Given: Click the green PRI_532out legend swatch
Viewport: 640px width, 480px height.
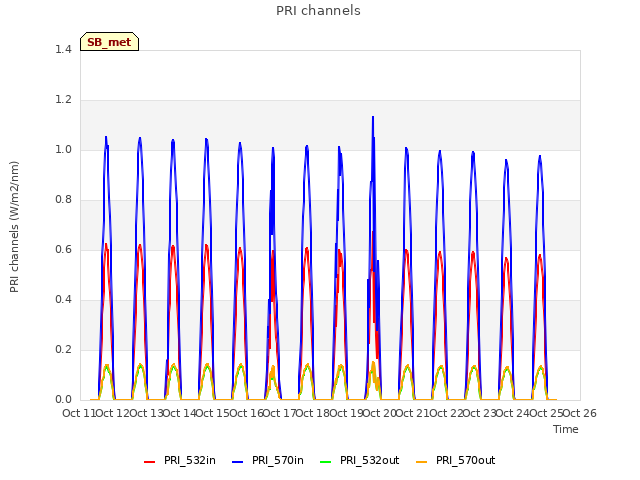Looking at the screenshot, I should click(x=326, y=462).
